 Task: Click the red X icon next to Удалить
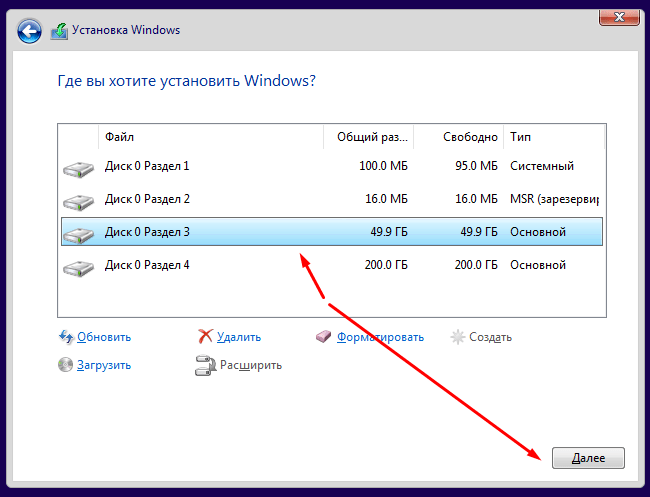tap(205, 337)
